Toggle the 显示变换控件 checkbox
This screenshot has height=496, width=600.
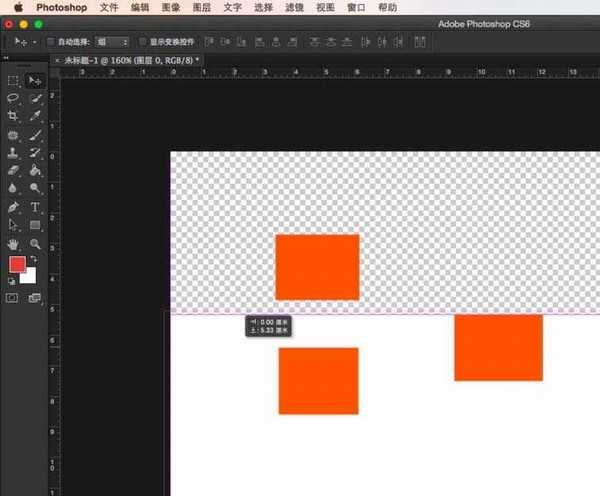pos(142,42)
